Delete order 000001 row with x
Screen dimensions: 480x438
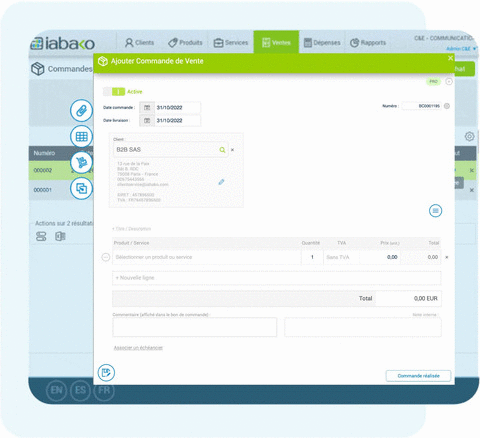pos(472,190)
